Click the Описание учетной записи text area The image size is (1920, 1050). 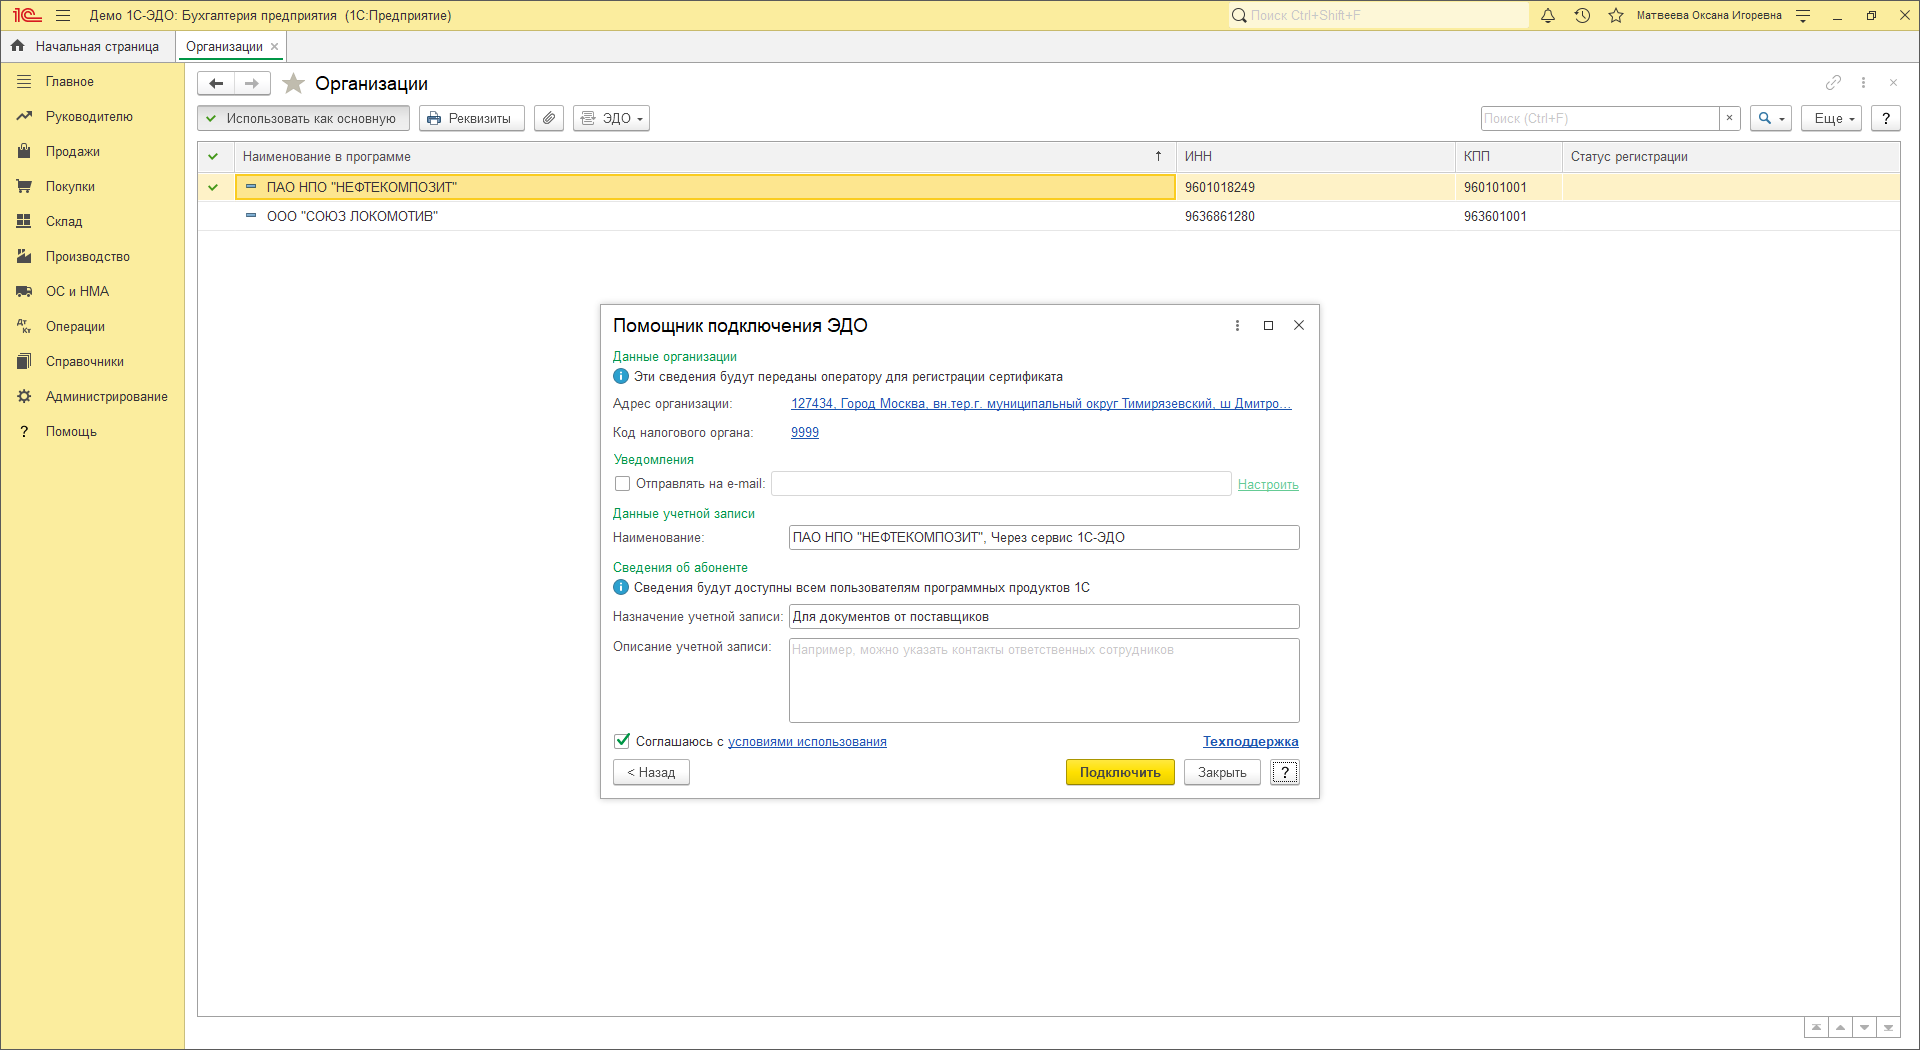tap(1043, 680)
